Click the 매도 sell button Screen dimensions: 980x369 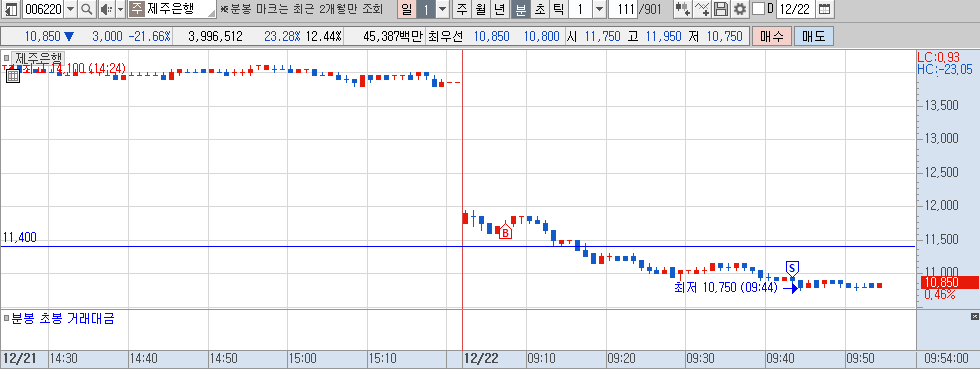coord(814,36)
